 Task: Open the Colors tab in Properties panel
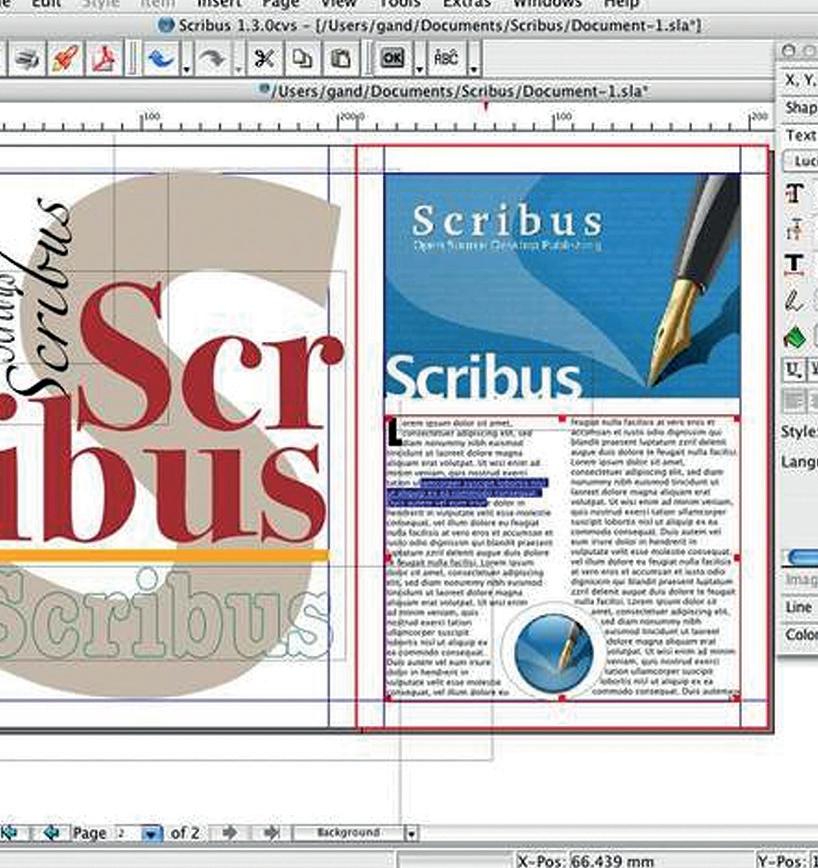pos(800,634)
